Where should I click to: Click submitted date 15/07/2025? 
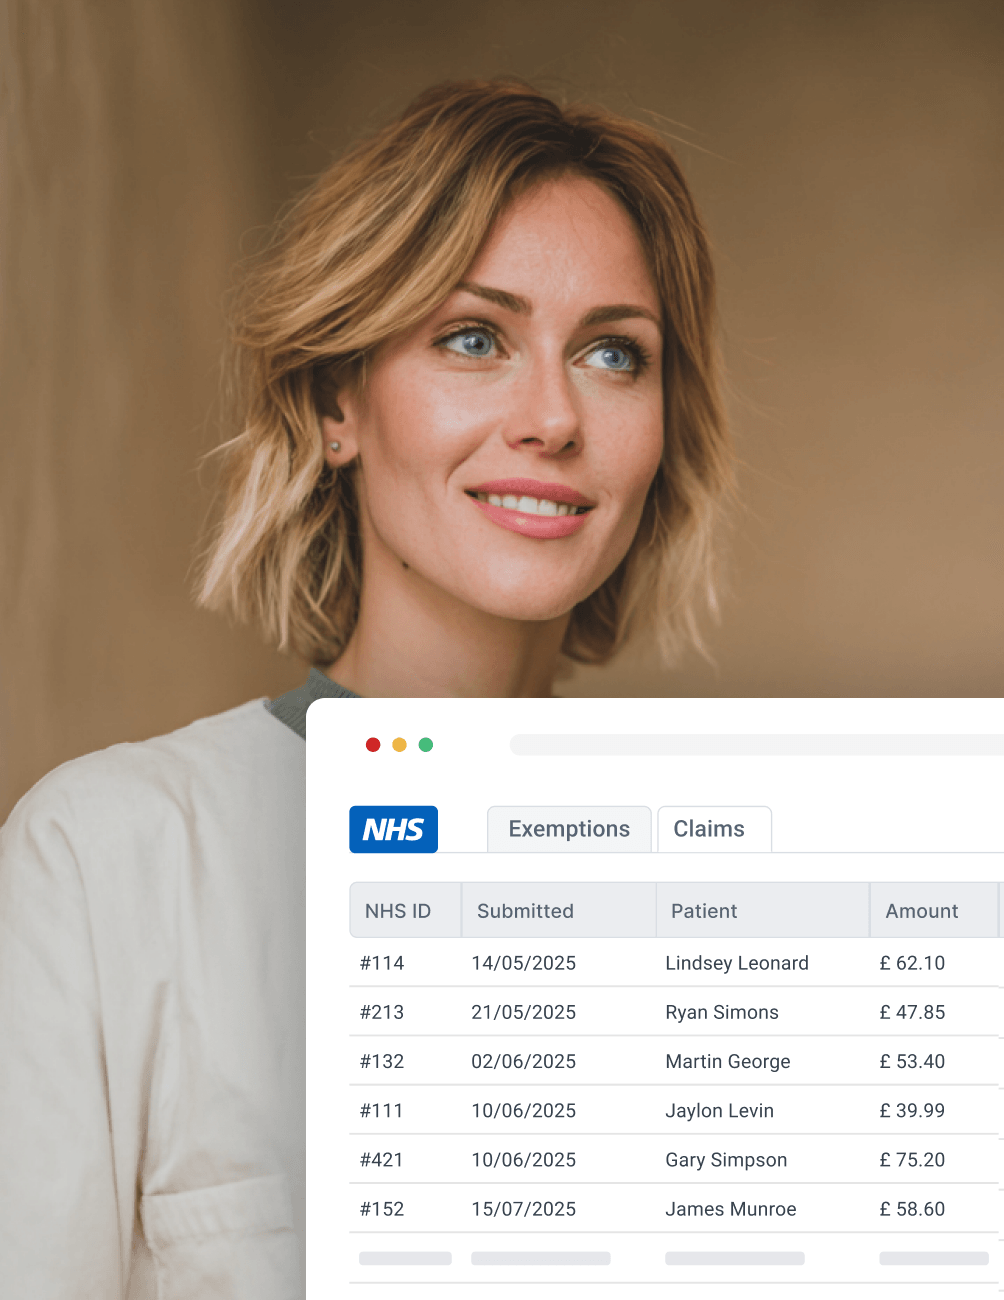(x=524, y=1209)
